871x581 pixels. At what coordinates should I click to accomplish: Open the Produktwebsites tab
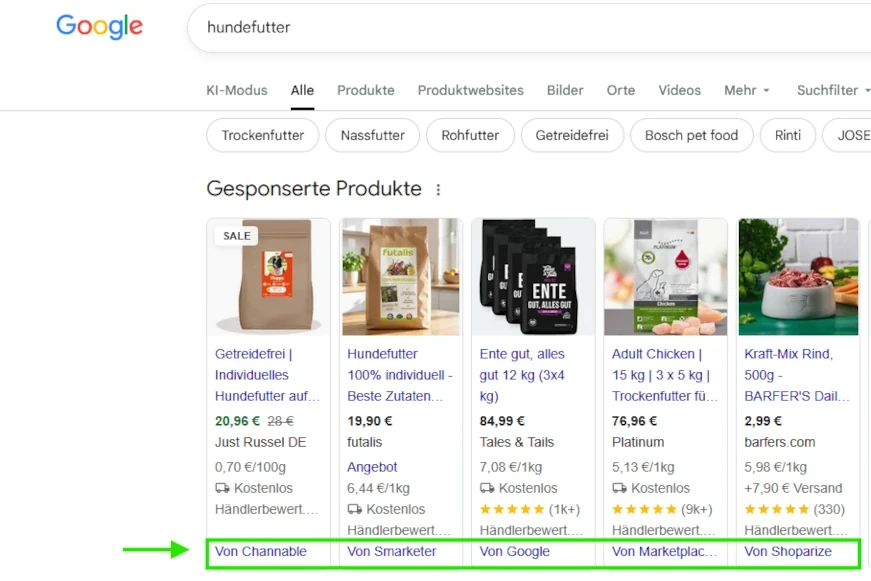pyautogui.click(x=470, y=90)
